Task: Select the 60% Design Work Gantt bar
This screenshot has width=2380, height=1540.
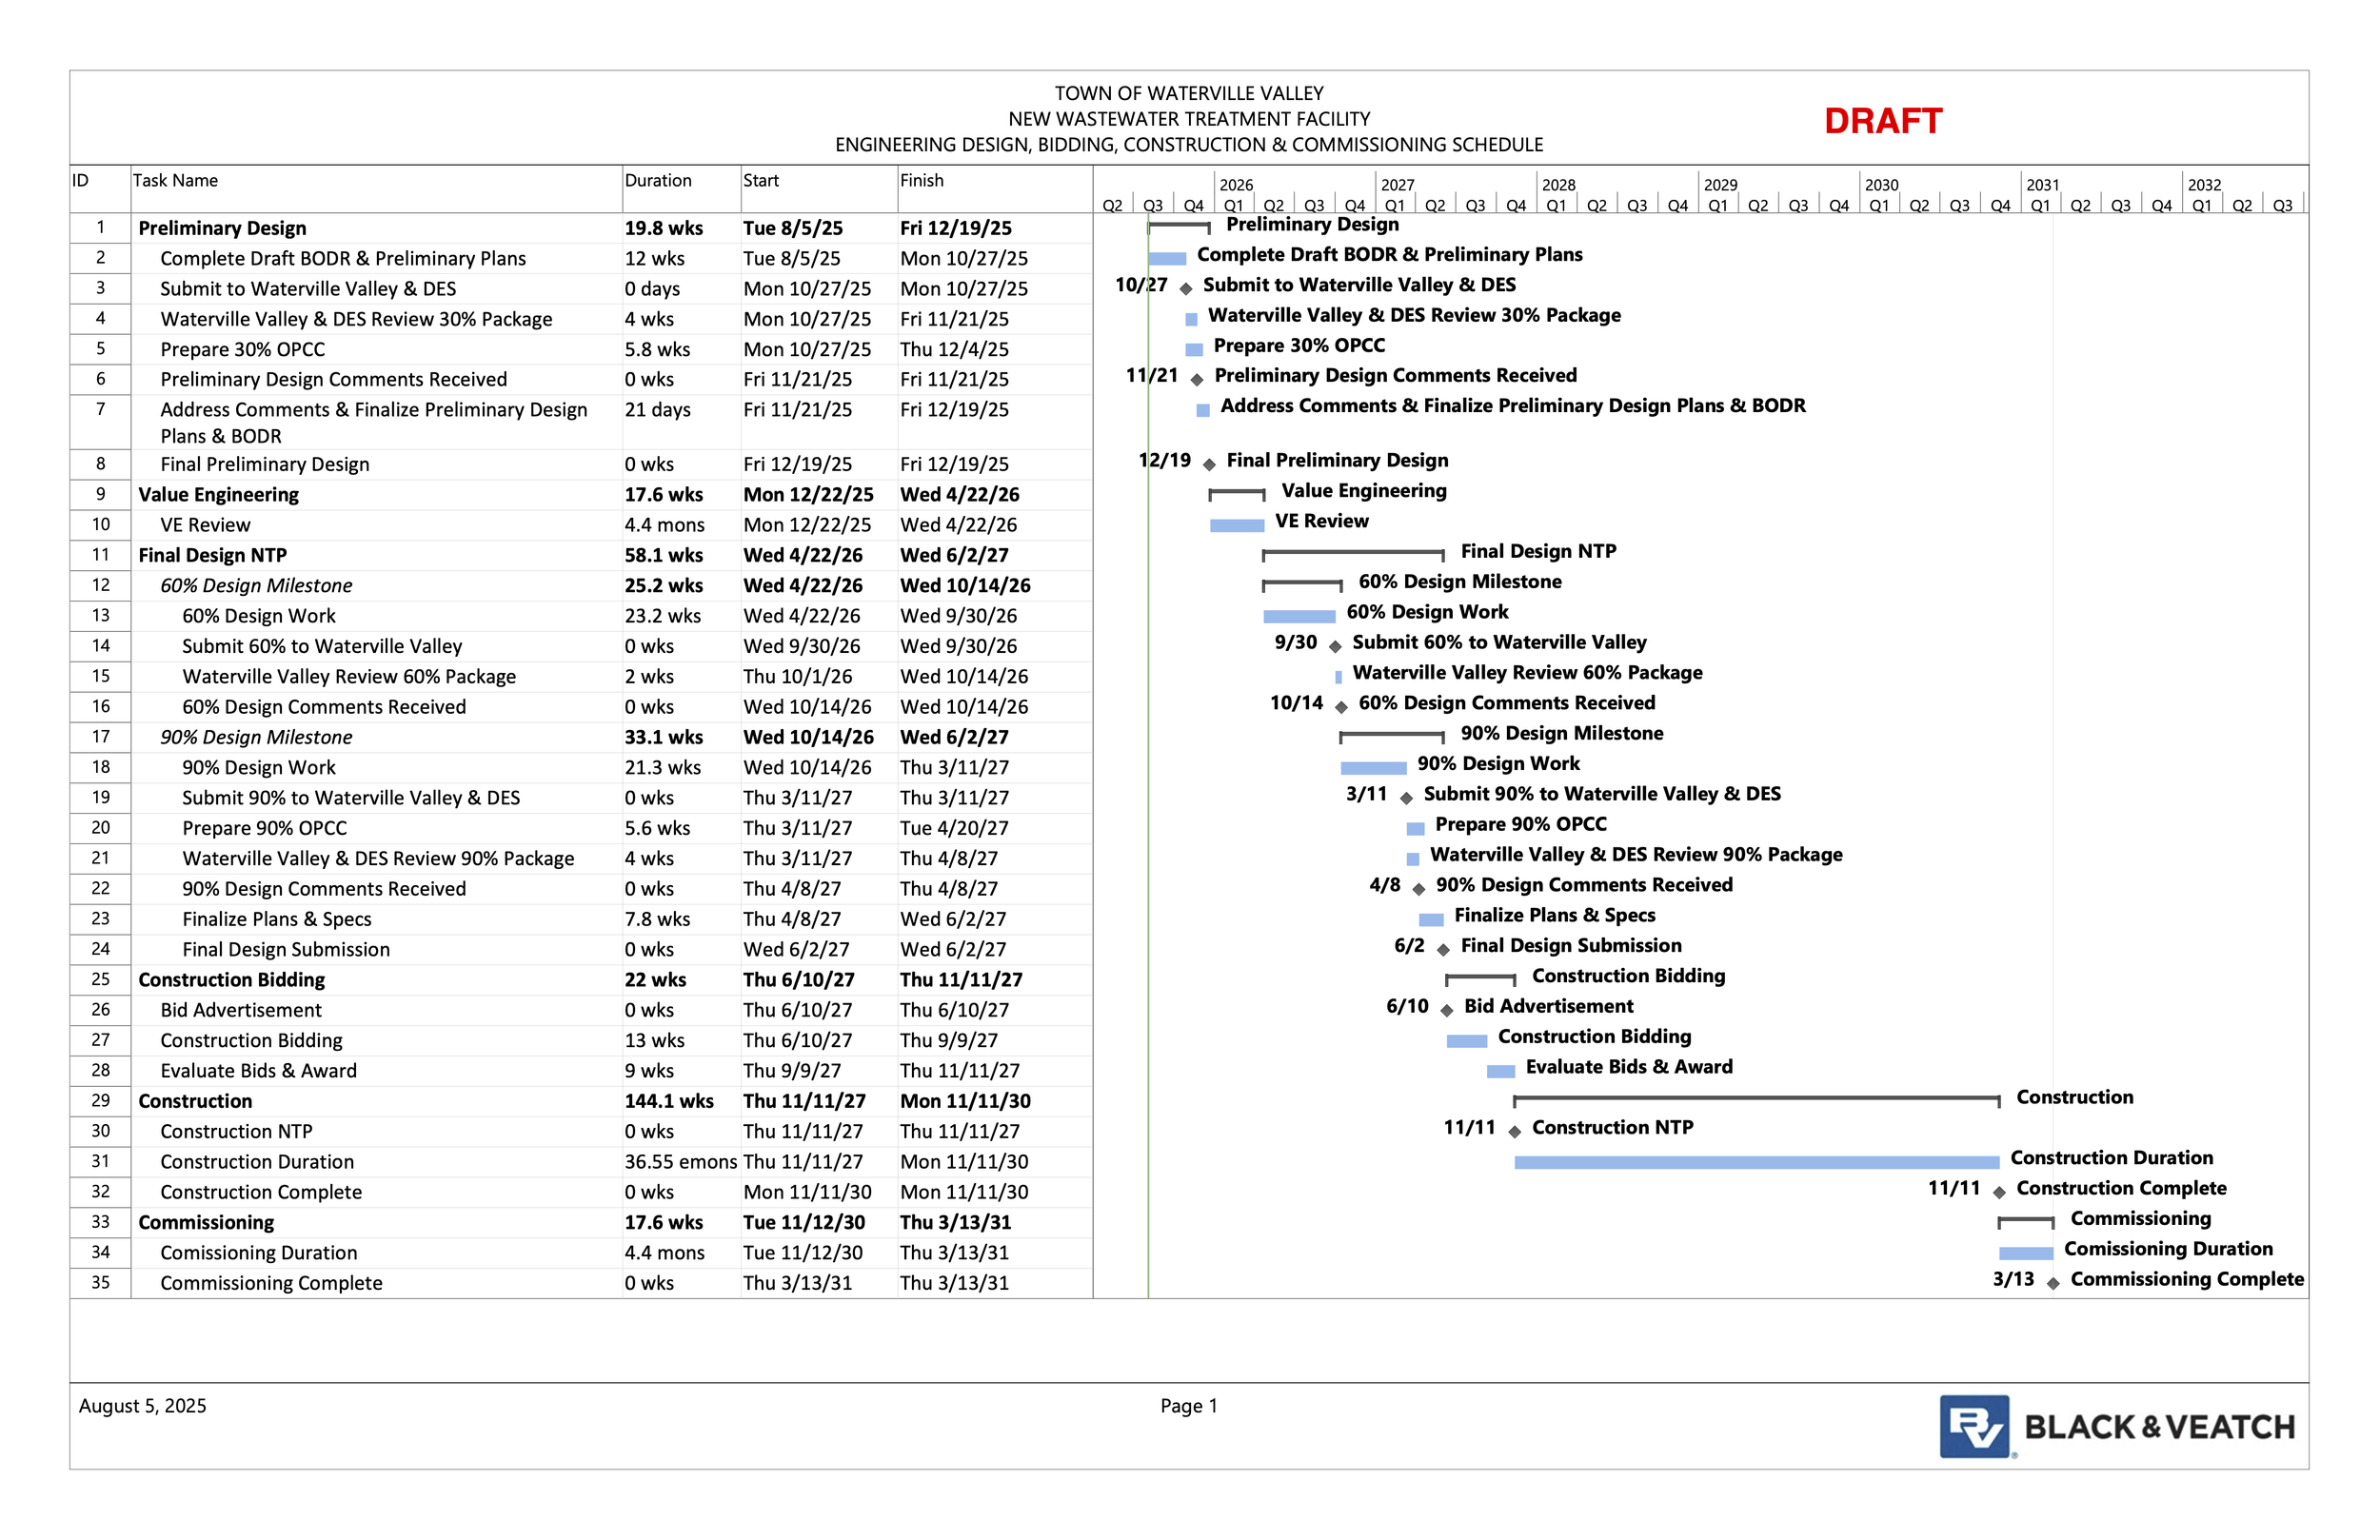Action: [1299, 617]
